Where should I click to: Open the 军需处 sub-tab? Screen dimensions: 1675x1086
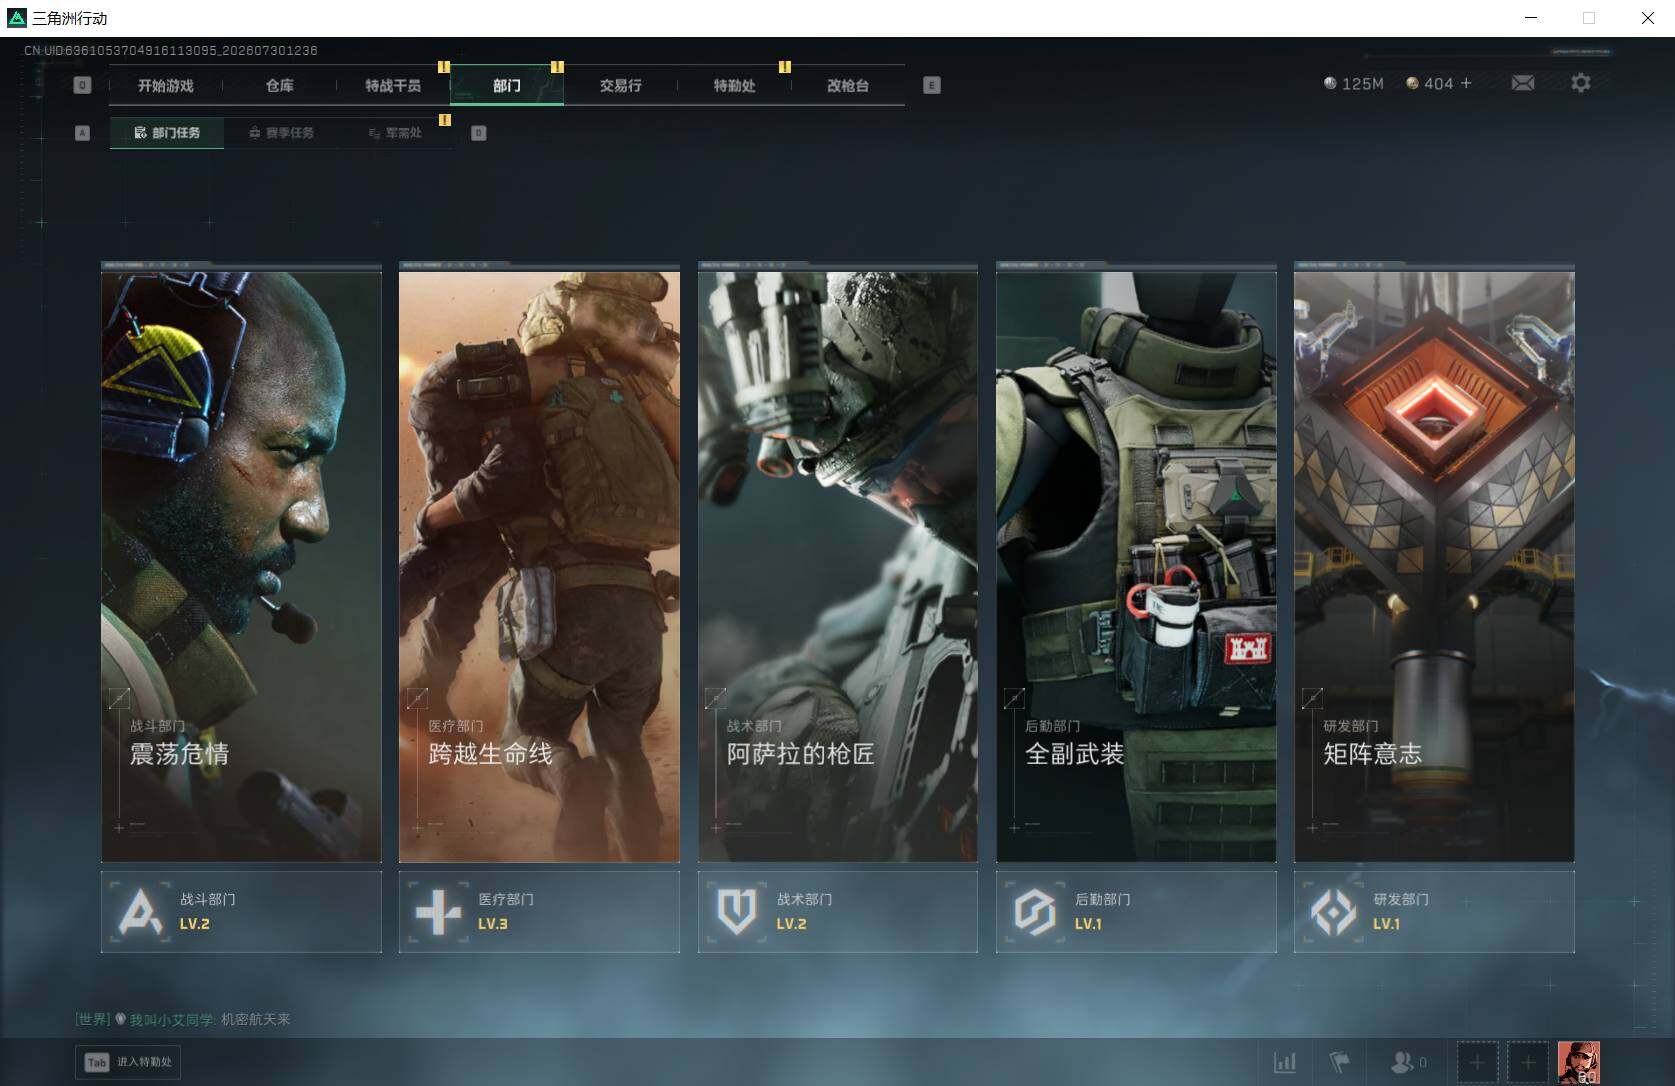395,133
